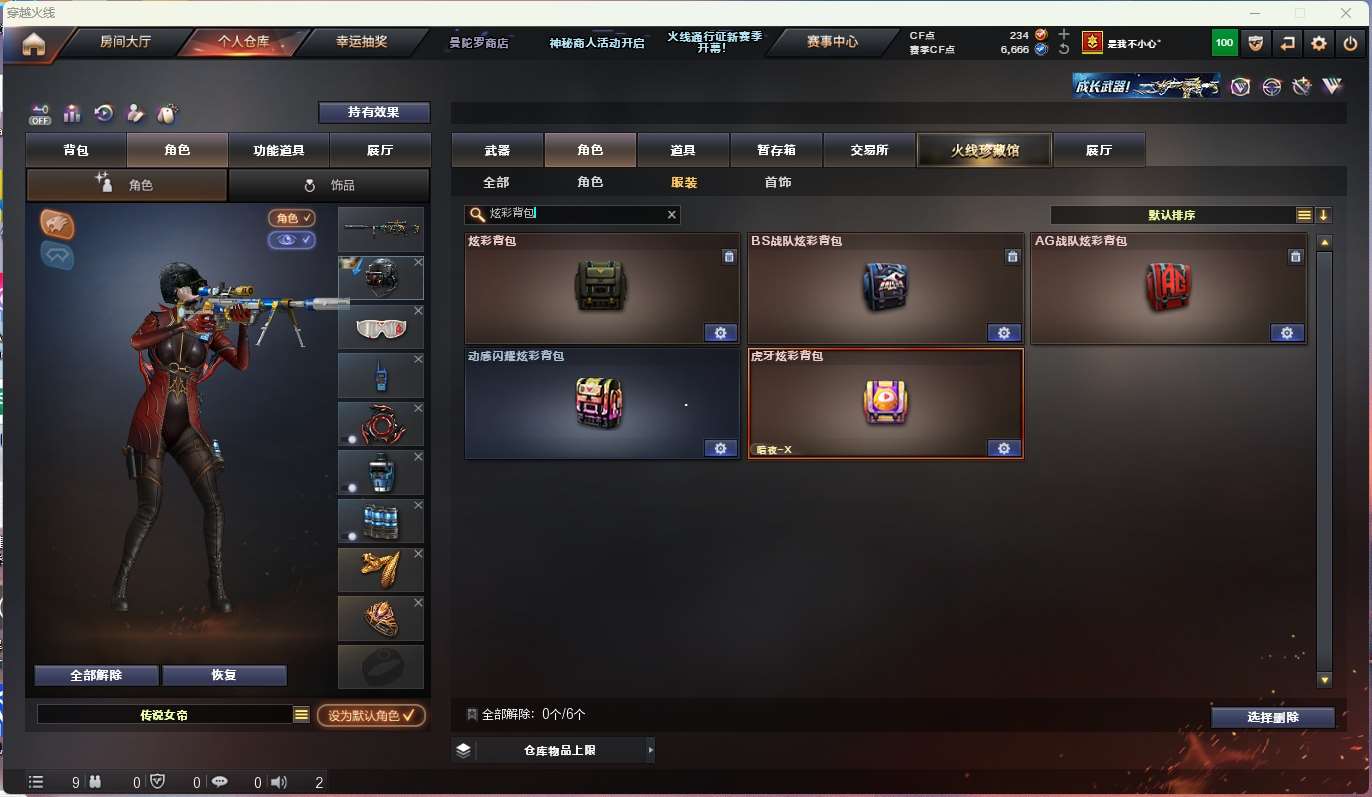Toggle the key OFF switch icon
Viewport: 1372px width, 797px height.
coord(40,114)
